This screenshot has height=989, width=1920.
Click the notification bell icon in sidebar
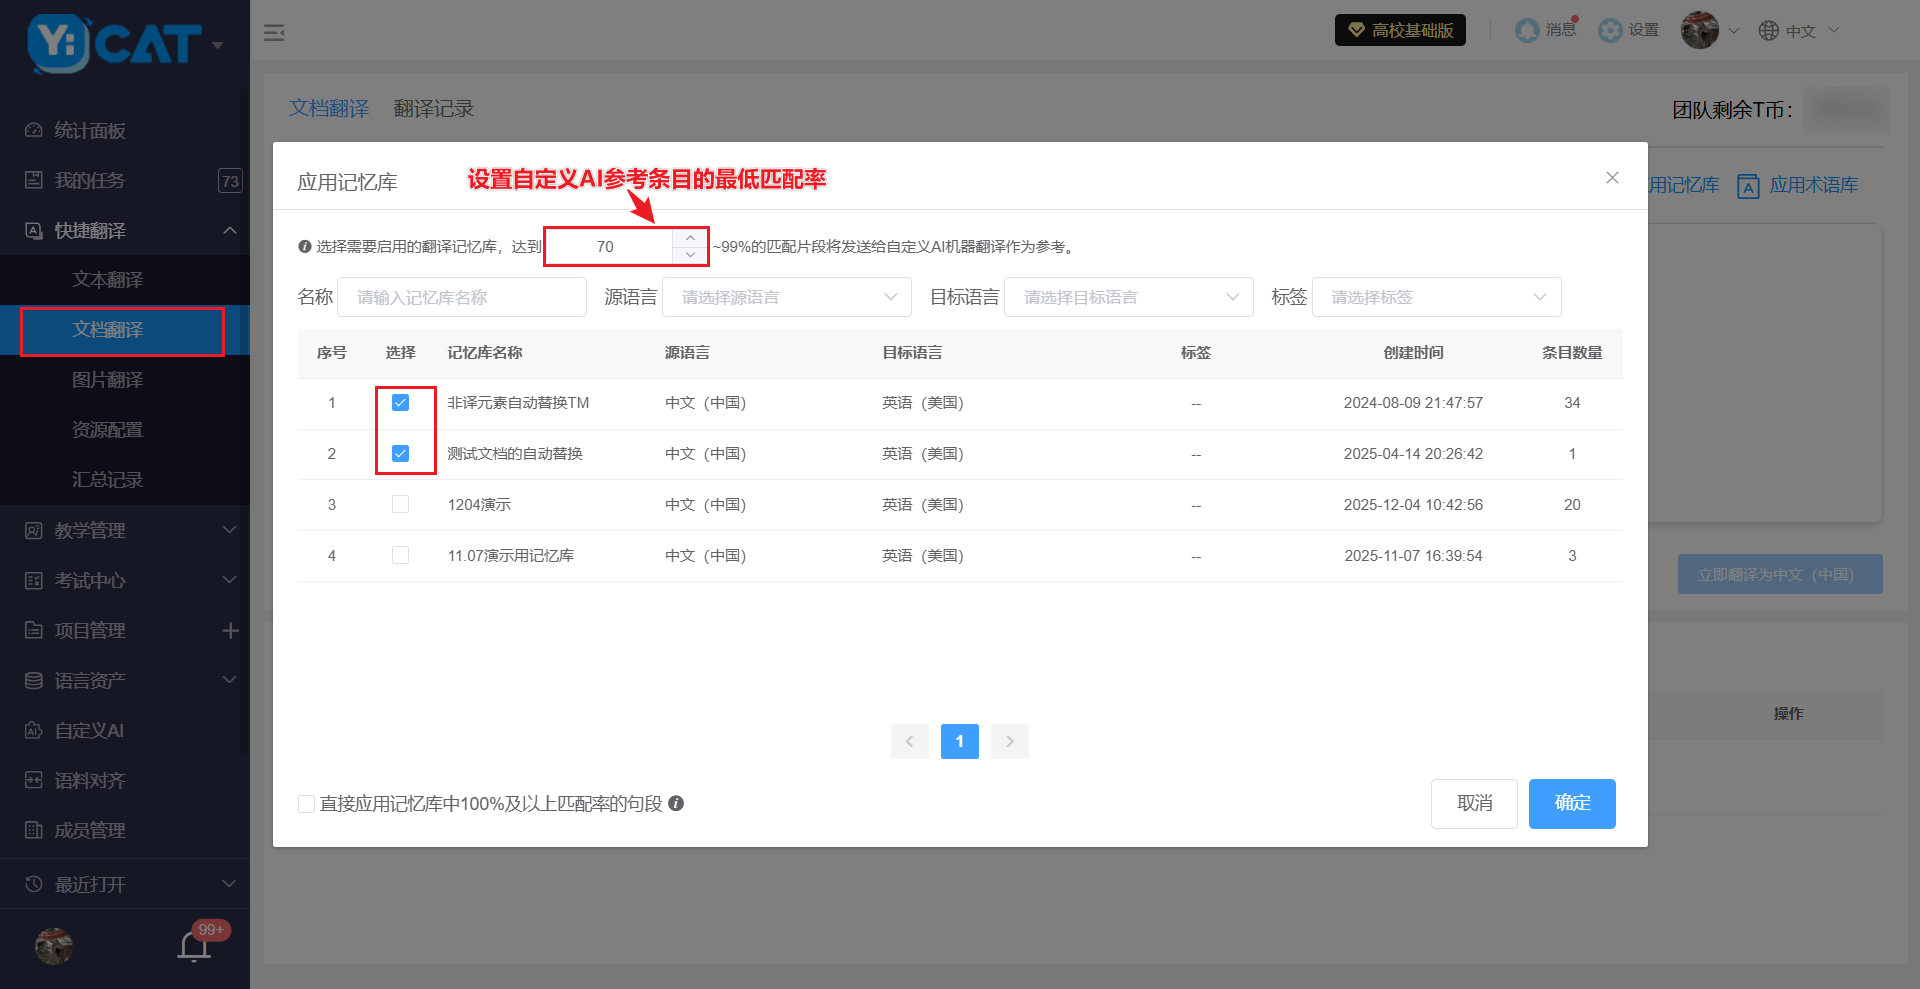pyautogui.click(x=194, y=945)
